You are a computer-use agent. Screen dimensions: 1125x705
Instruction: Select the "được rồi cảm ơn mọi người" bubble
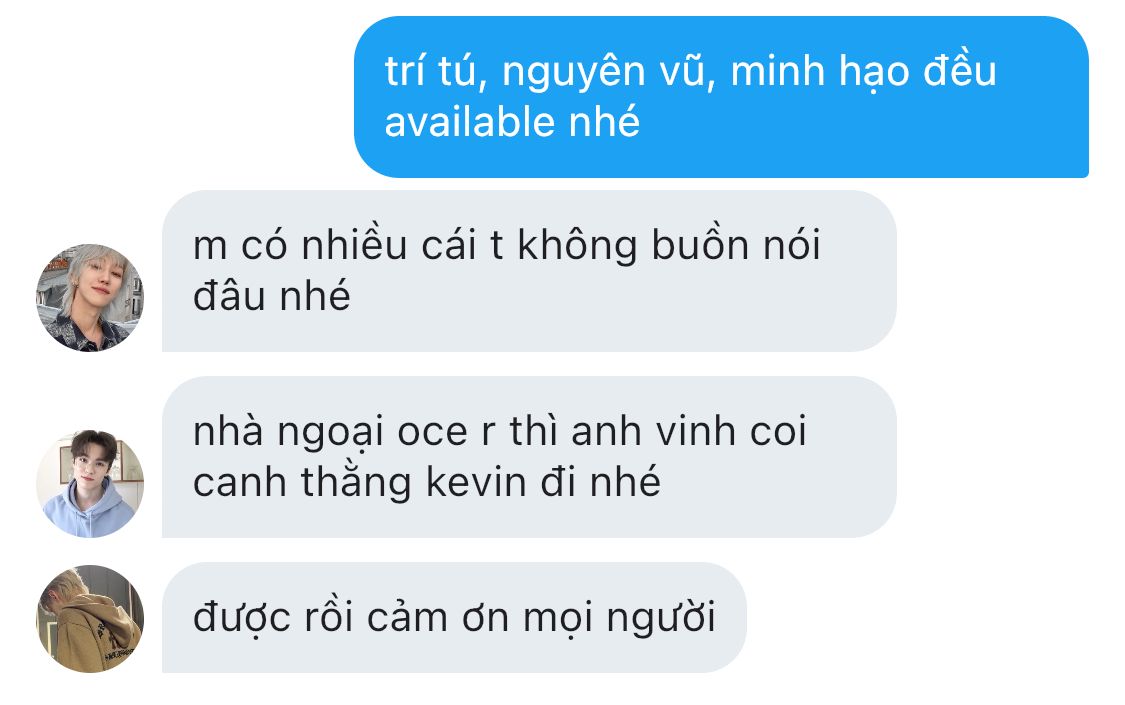pos(454,618)
